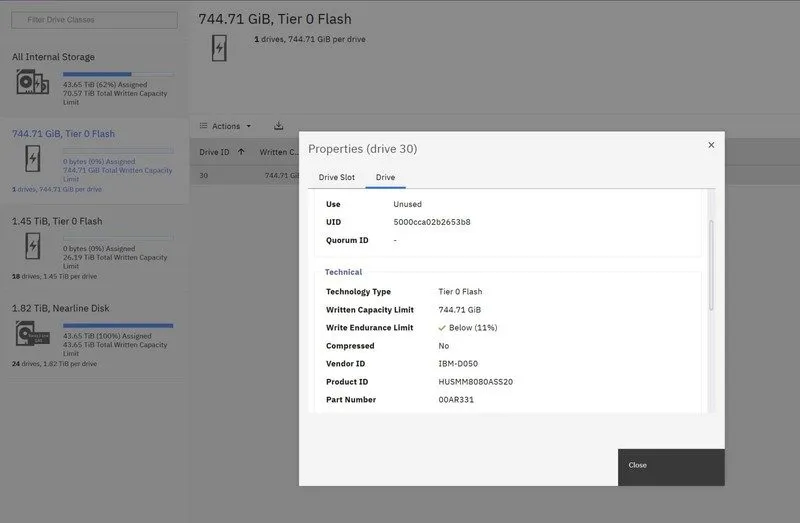
Task: Click the large flash drive icon in the header
Action: pyautogui.click(x=219, y=48)
